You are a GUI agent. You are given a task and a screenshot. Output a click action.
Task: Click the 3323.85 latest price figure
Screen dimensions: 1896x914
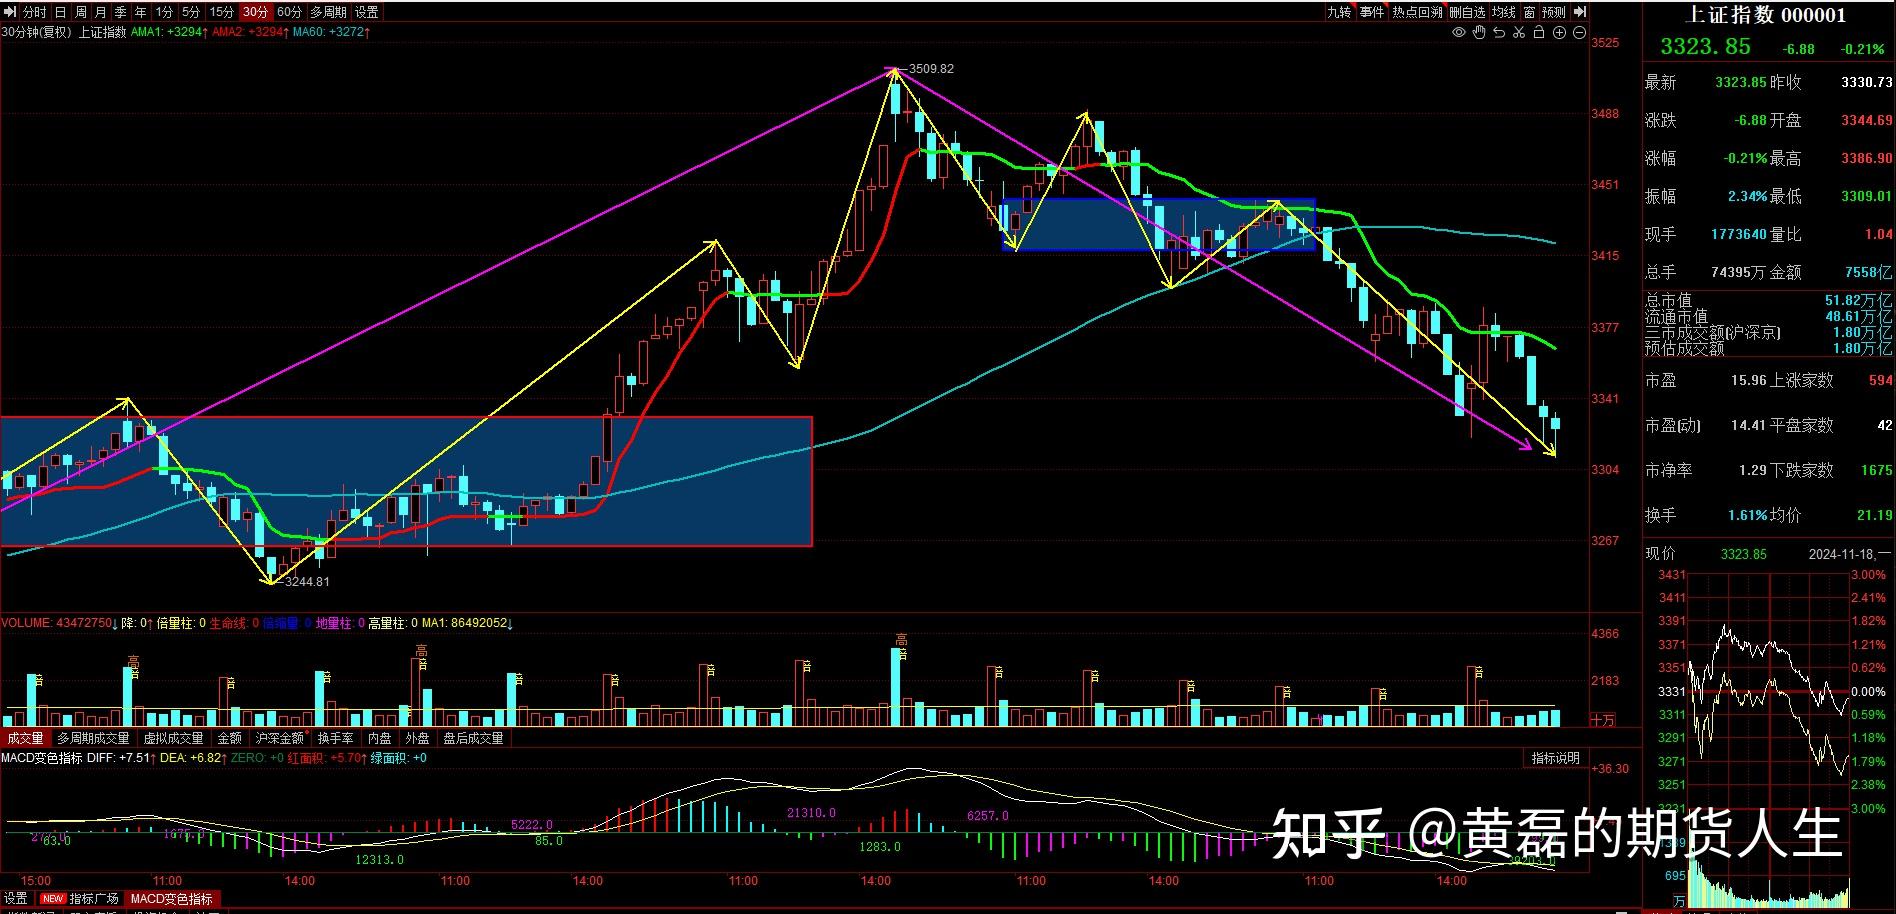pos(1706,47)
